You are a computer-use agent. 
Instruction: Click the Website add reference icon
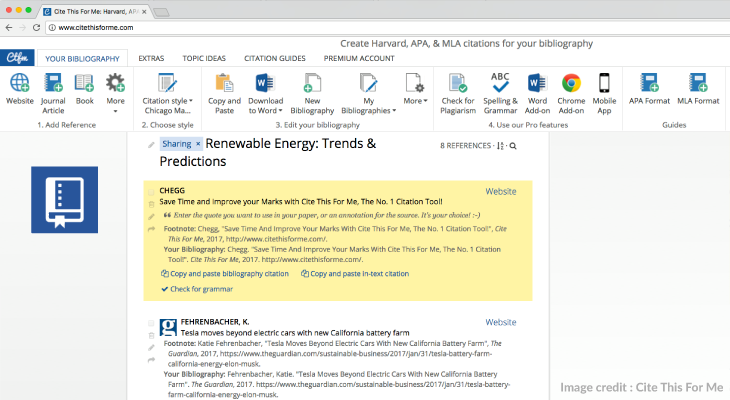20,83
